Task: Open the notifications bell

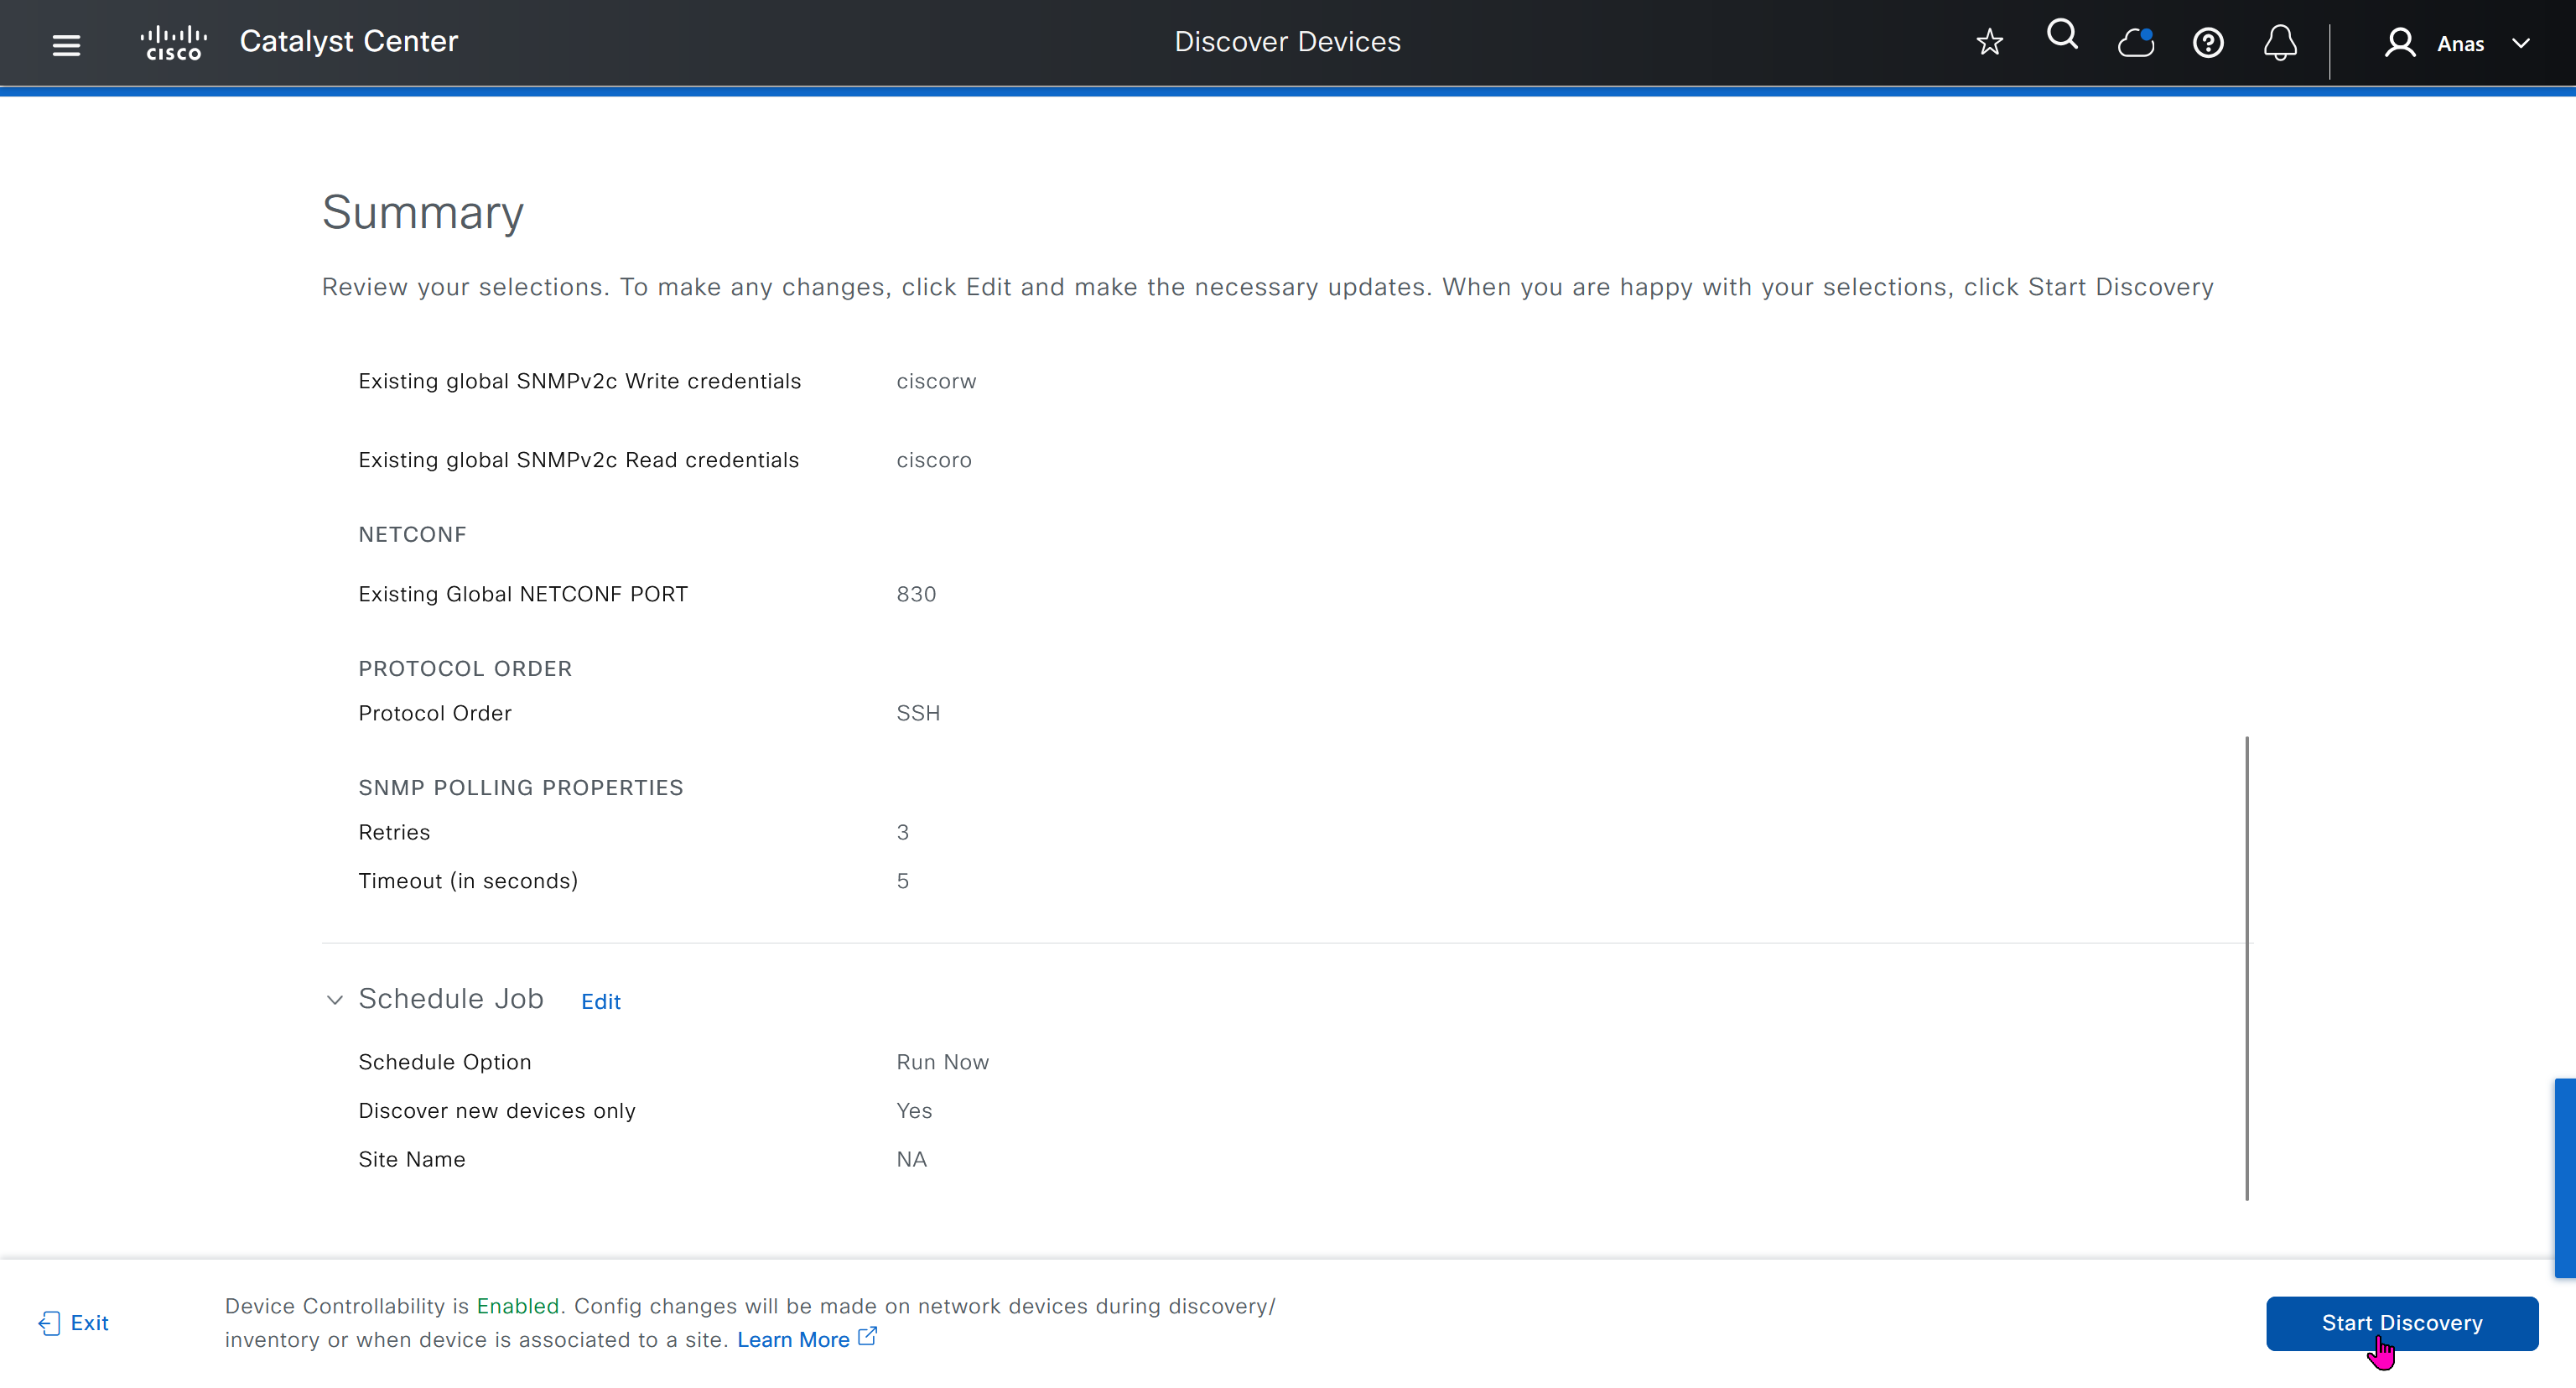Action: tap(2280, 43)
